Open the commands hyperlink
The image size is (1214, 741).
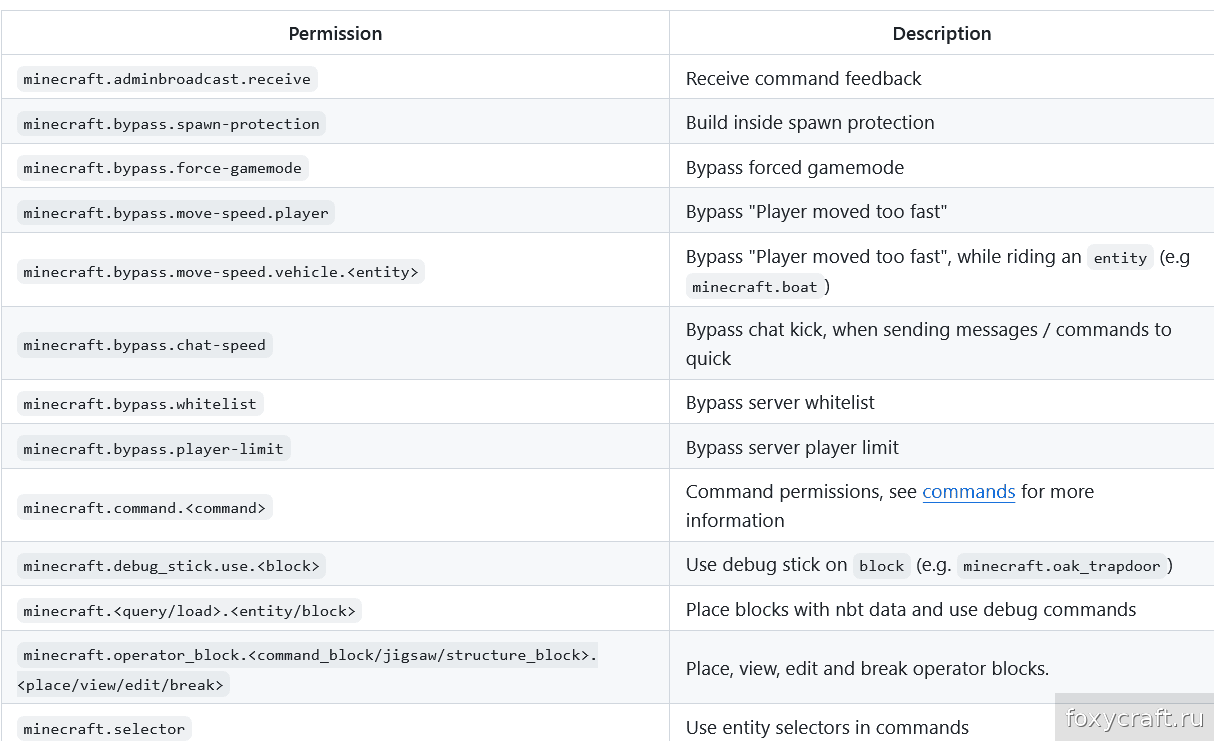[968, 492]
